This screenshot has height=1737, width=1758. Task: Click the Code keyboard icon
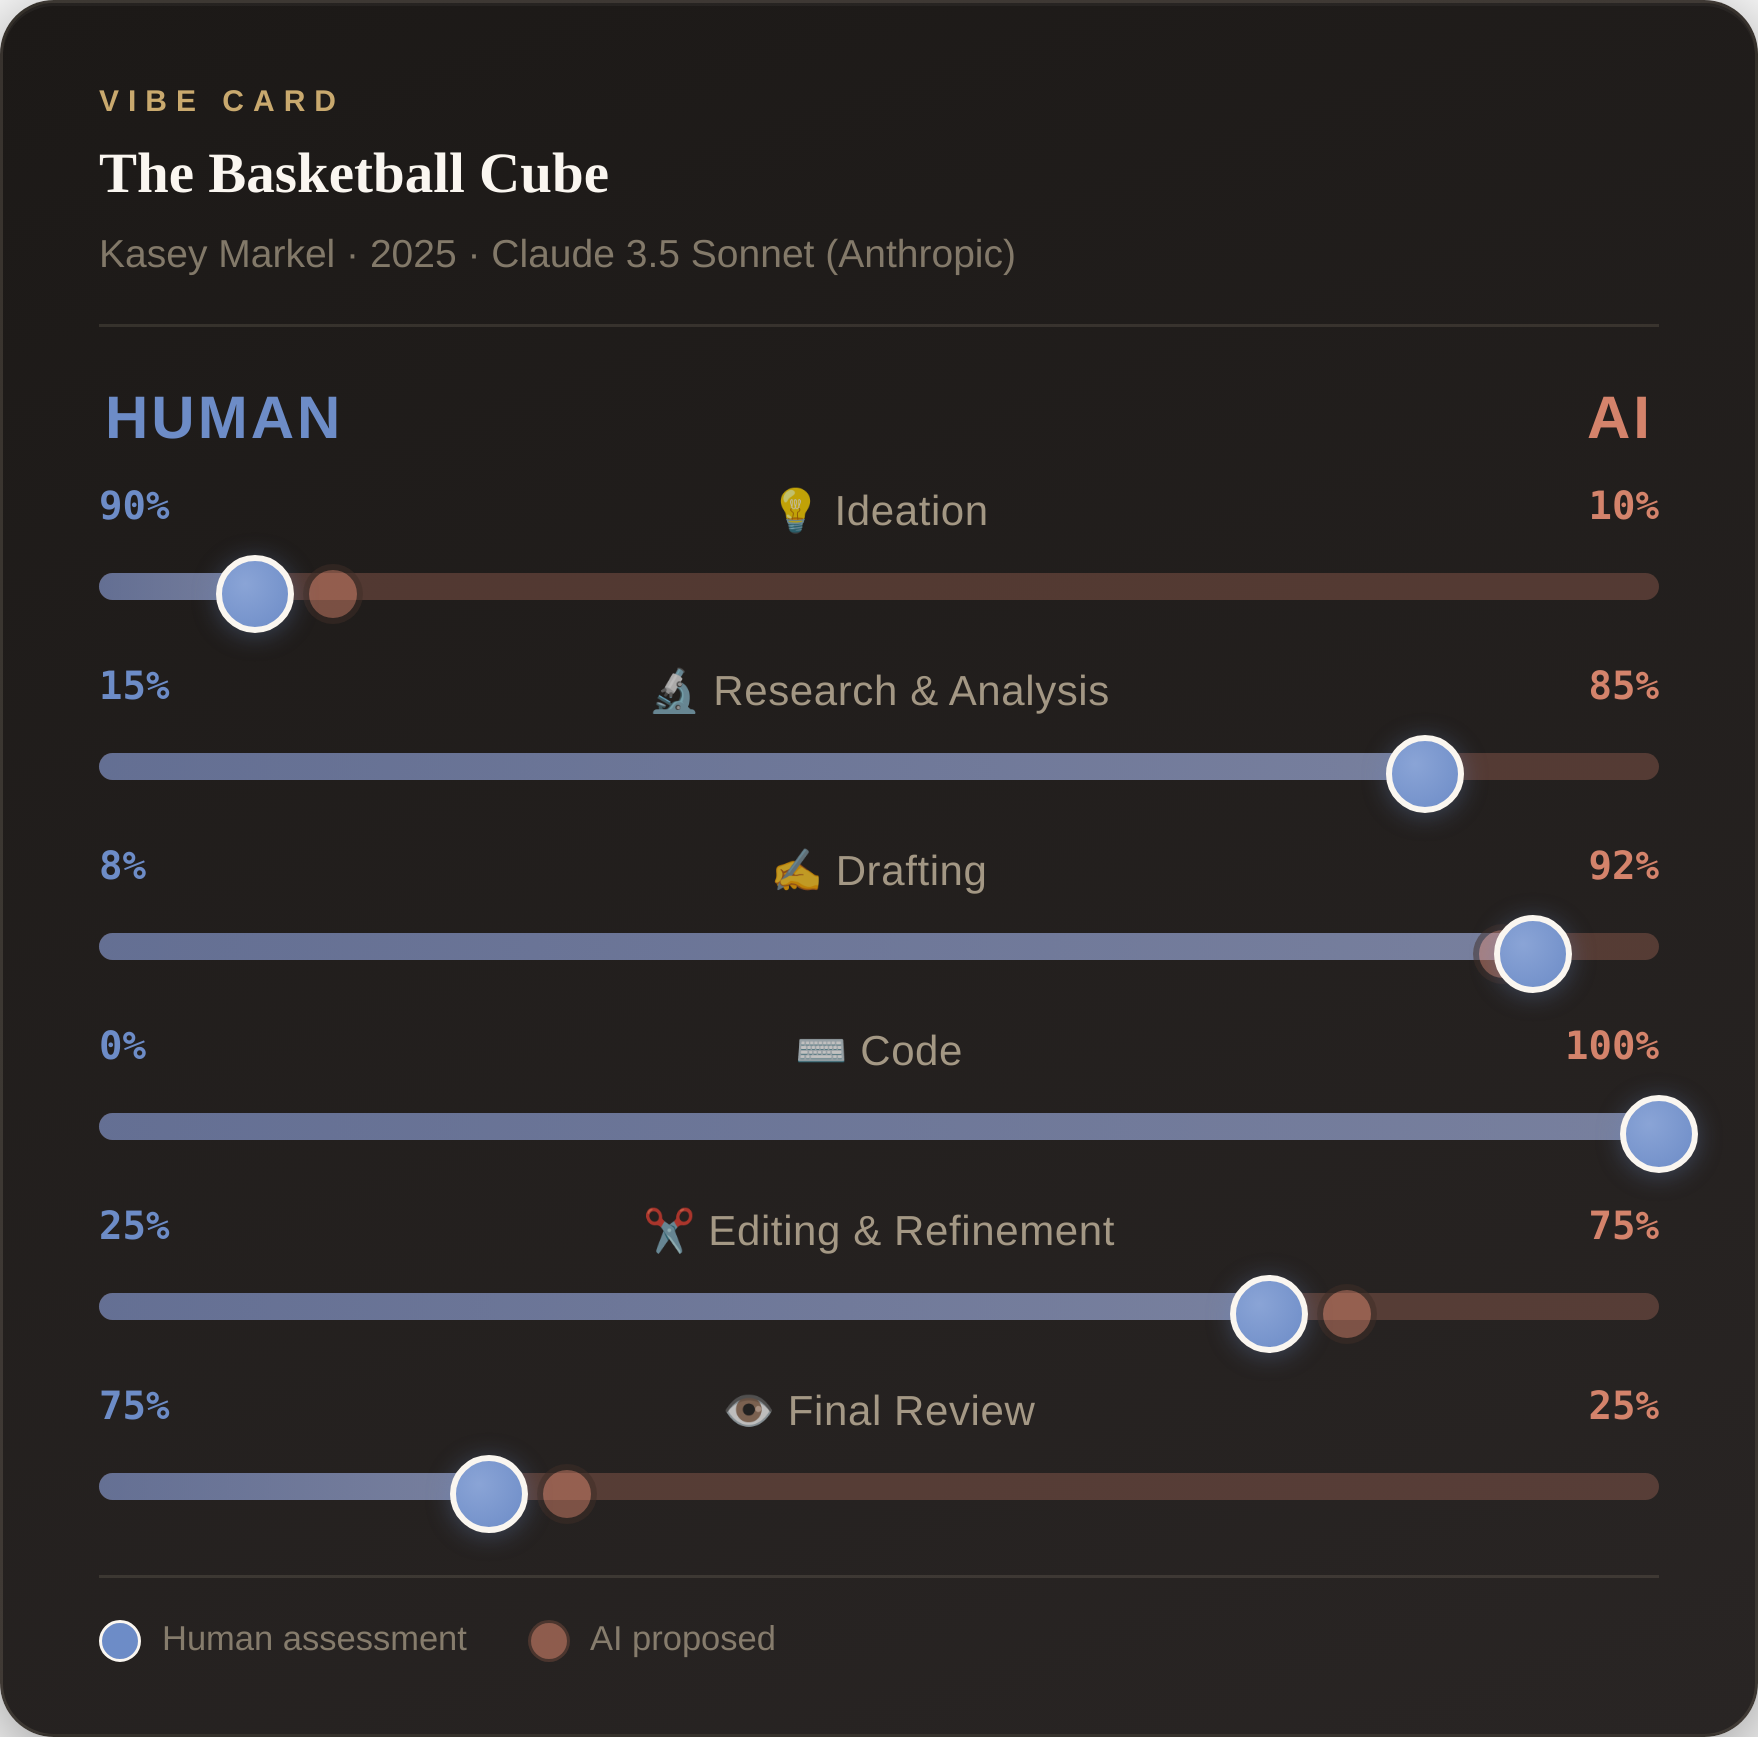[821, 1051]
